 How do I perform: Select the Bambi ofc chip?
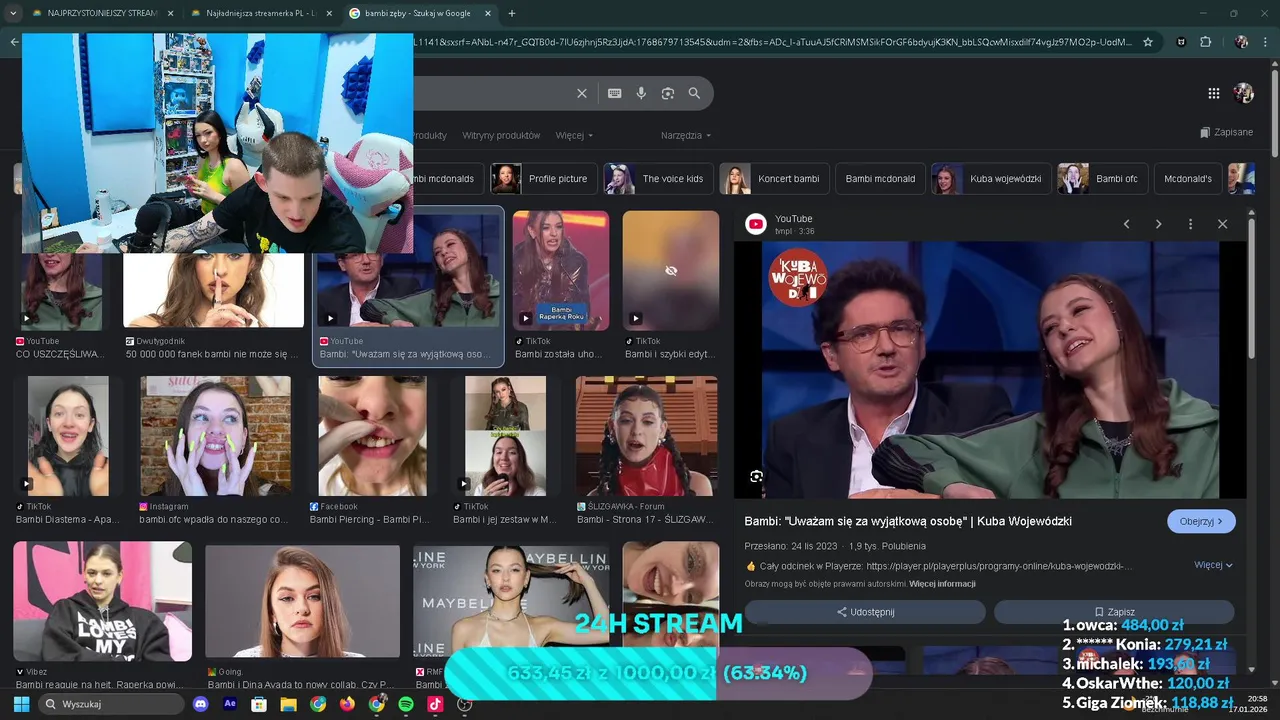(1103, 179)
